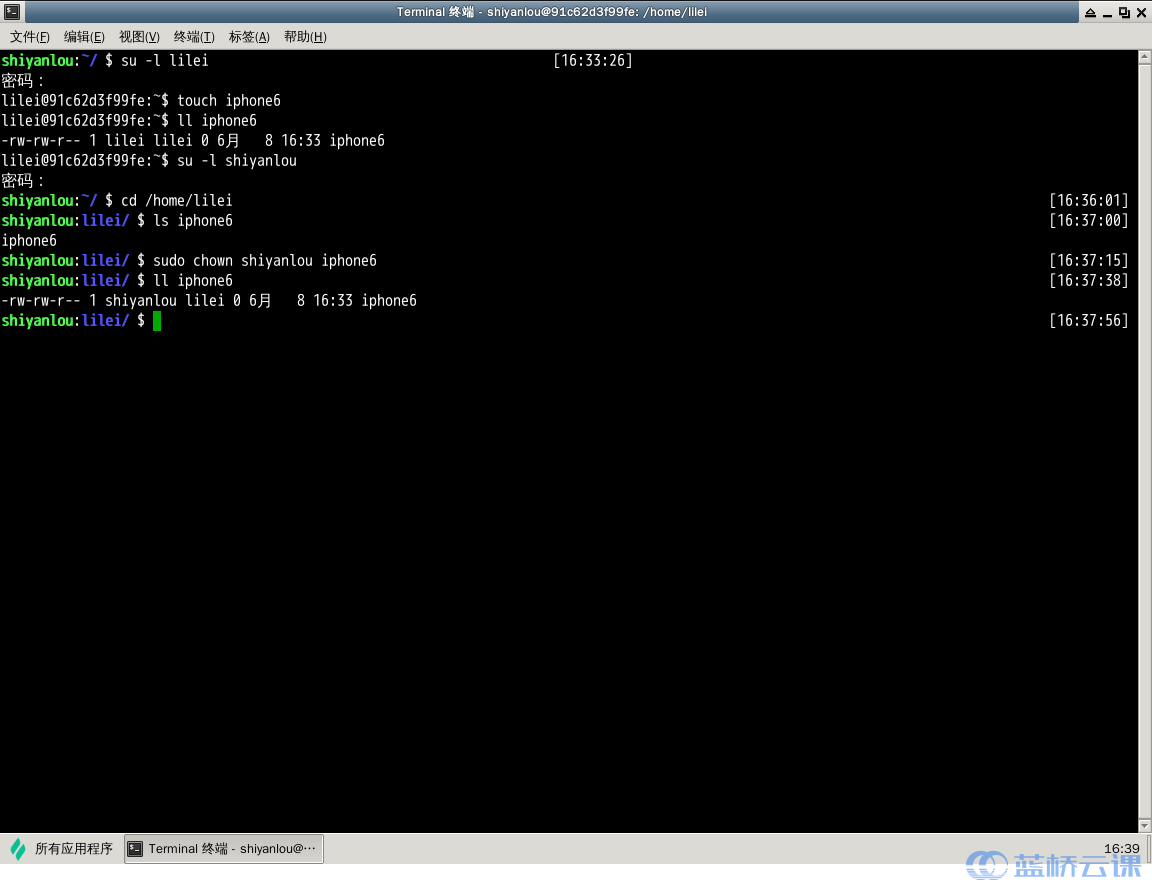Click the green leaf applications icon
This screenshot has height=896, width=1152.
coord(18,849)
